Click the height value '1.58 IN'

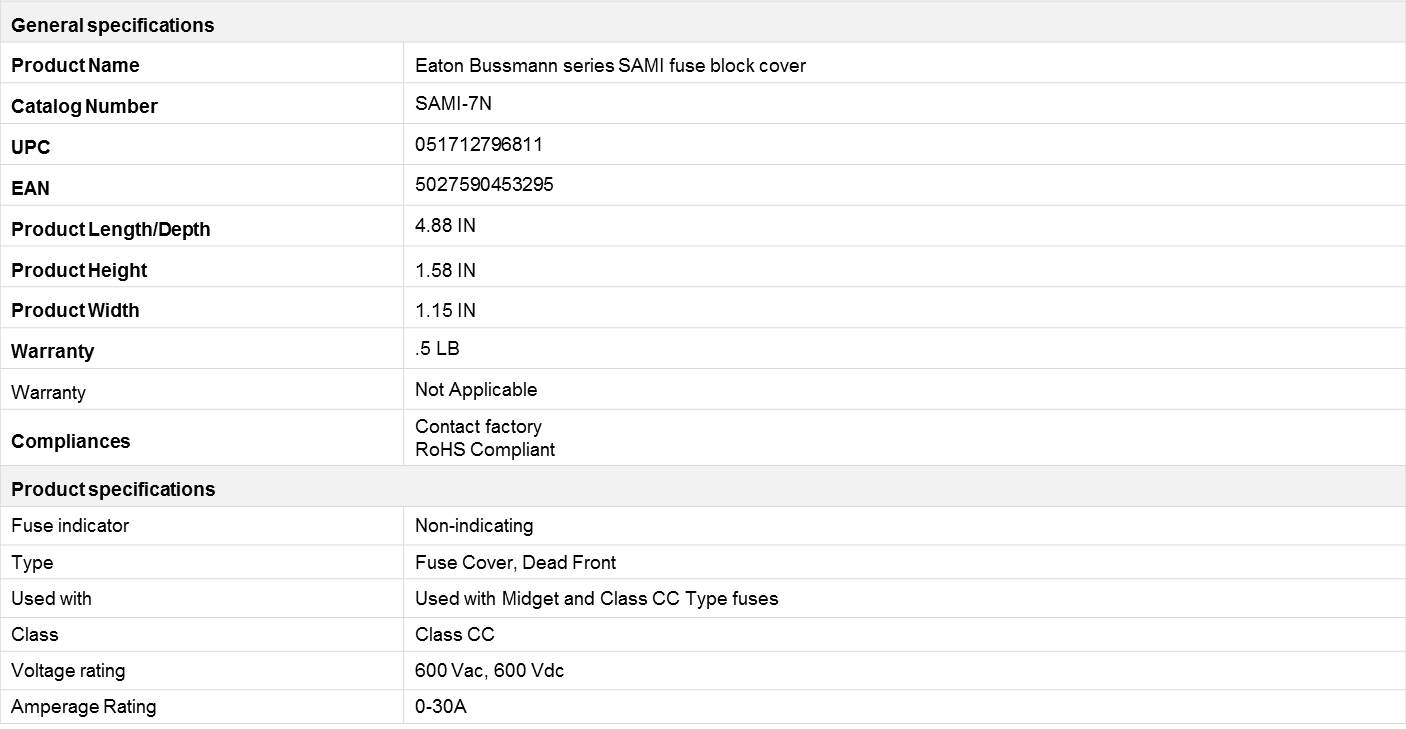pos(445,271)
